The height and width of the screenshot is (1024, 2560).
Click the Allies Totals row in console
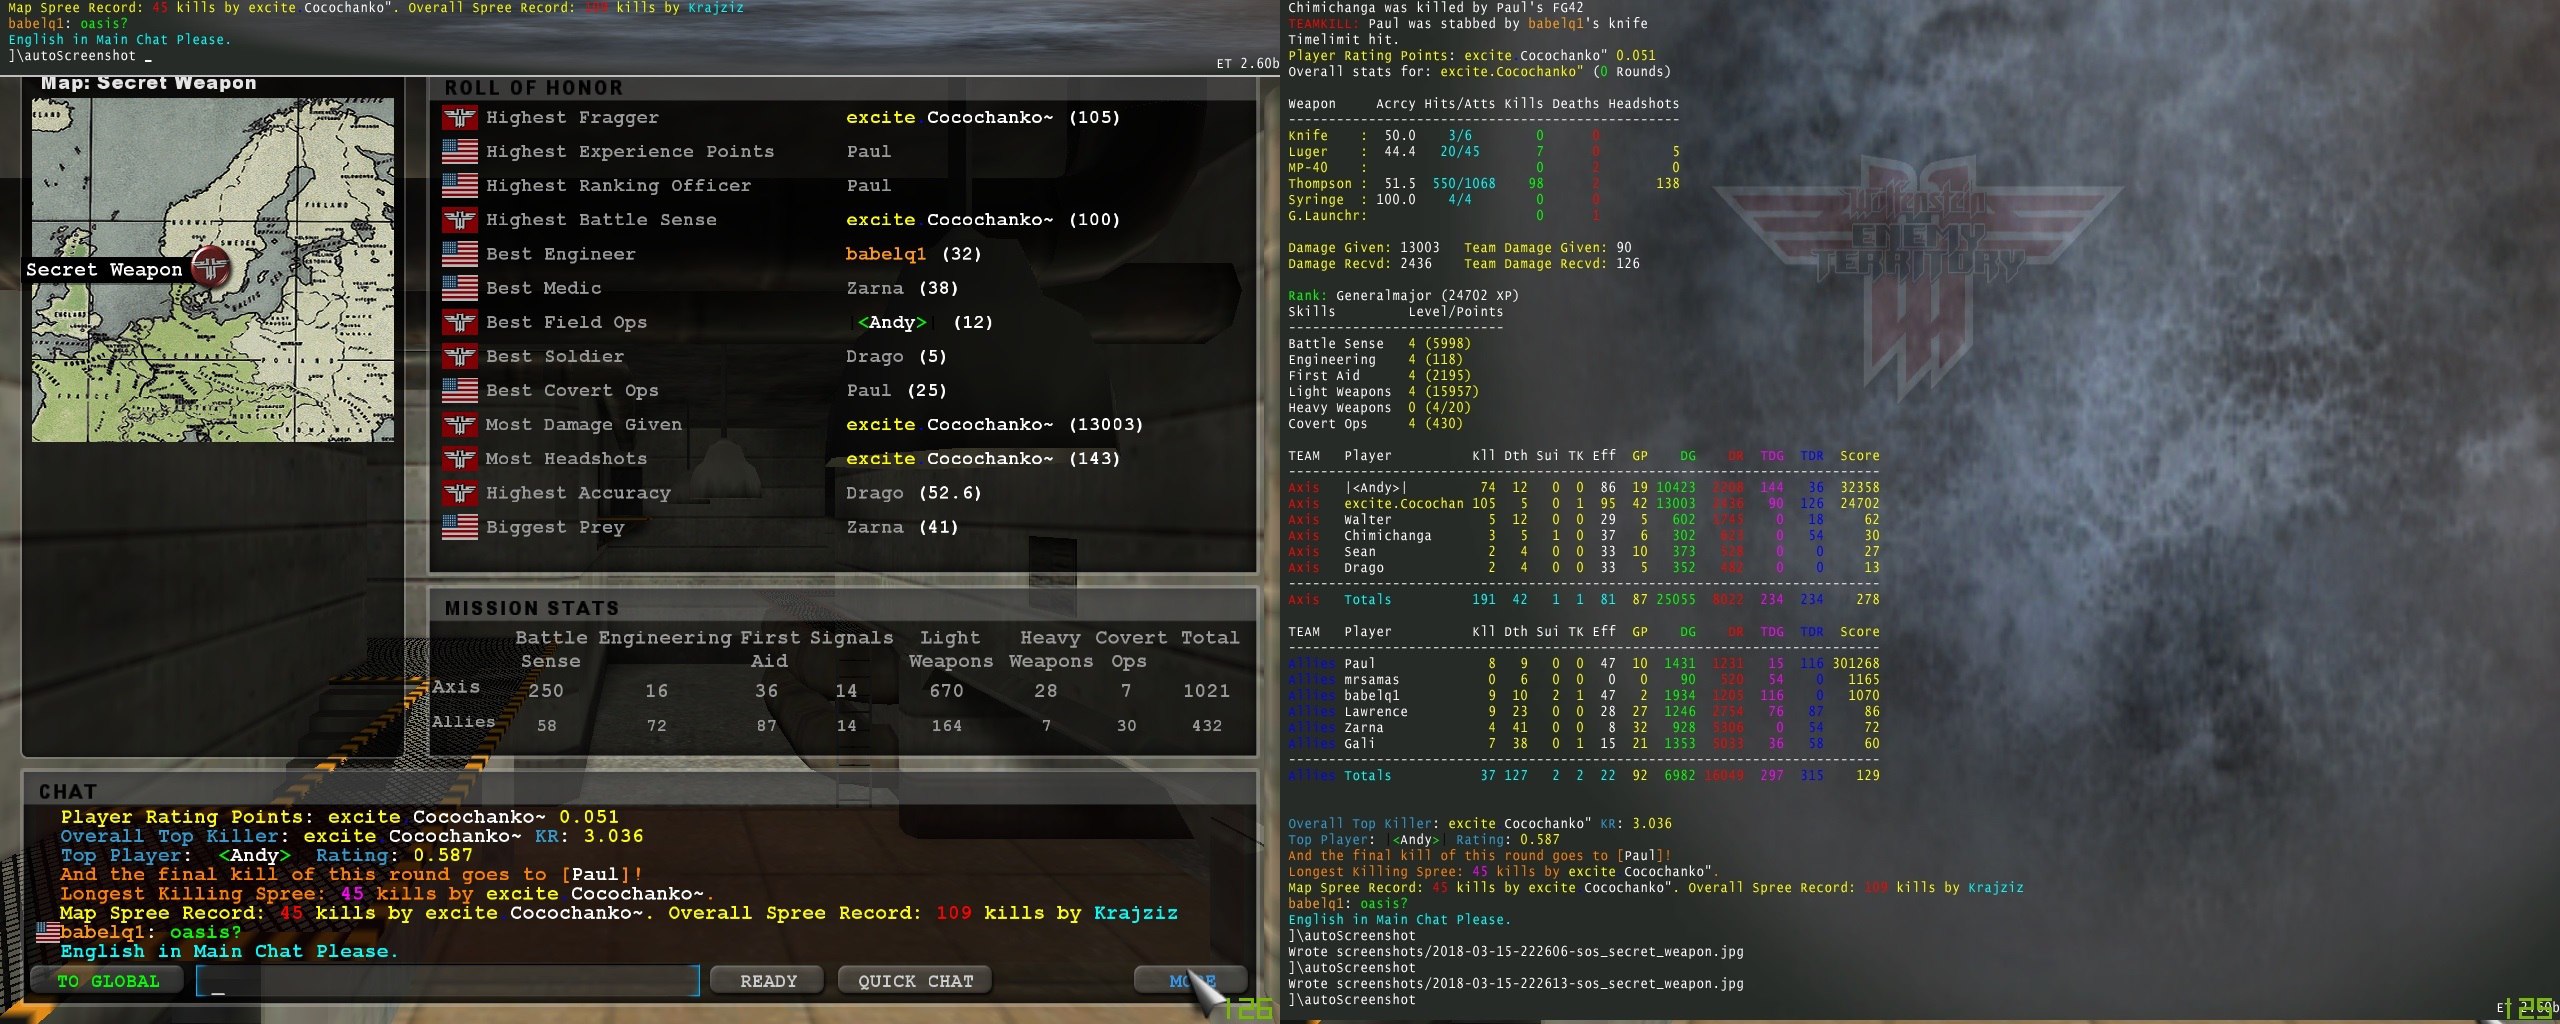(1584, 776)
